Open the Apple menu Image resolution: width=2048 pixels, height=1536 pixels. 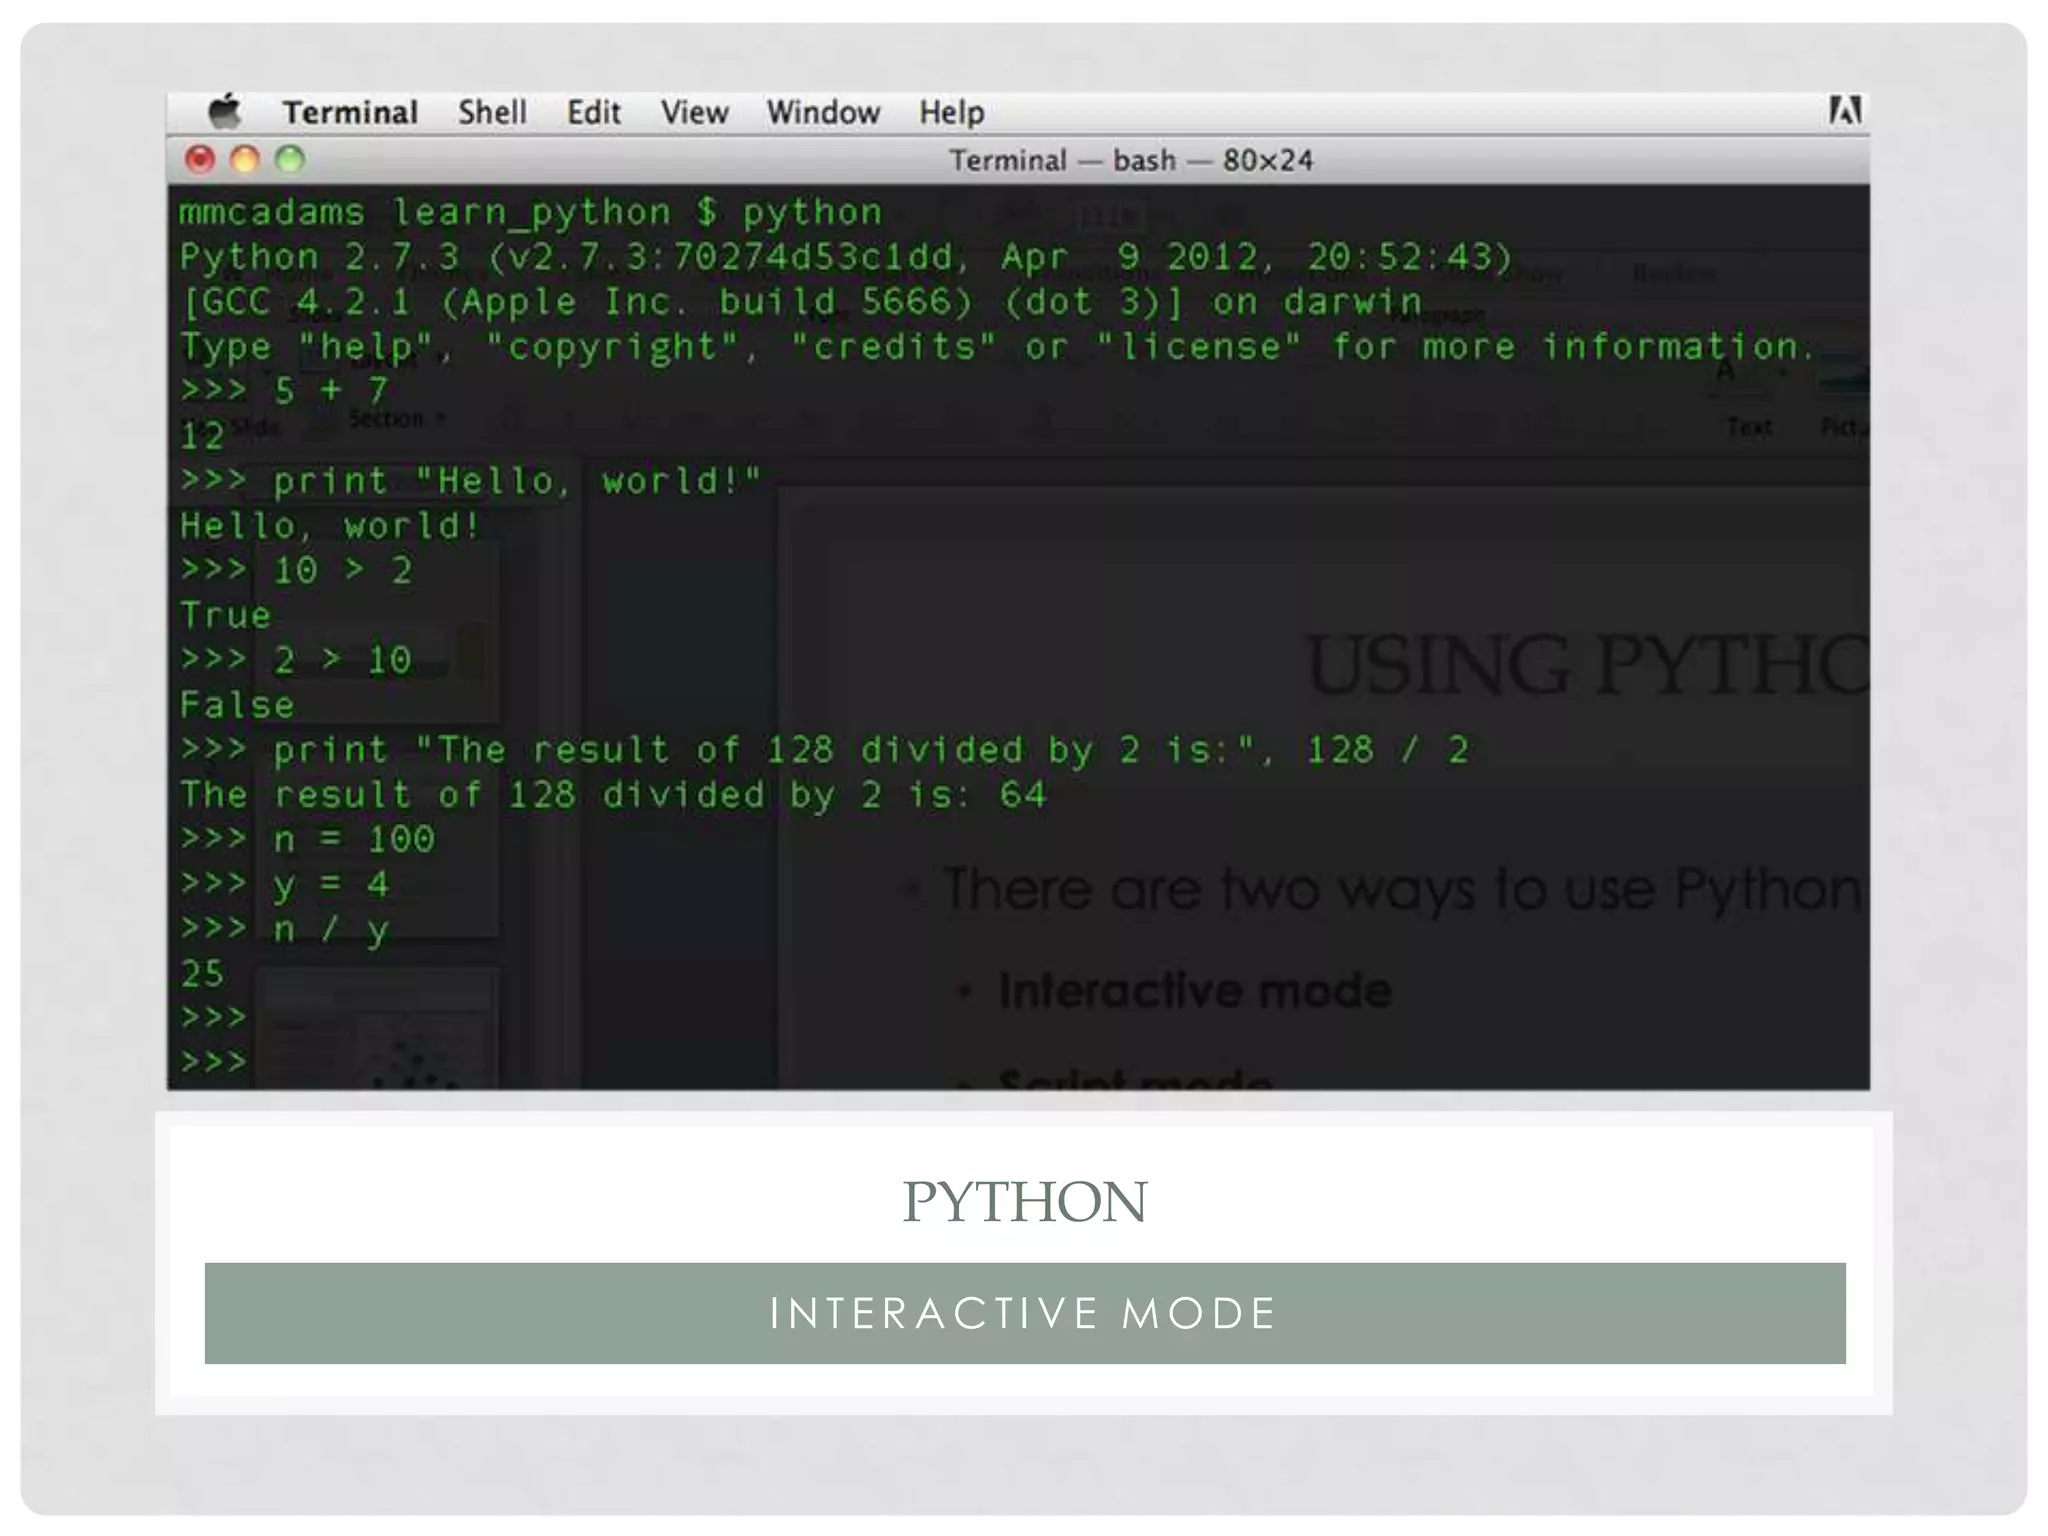225,111
